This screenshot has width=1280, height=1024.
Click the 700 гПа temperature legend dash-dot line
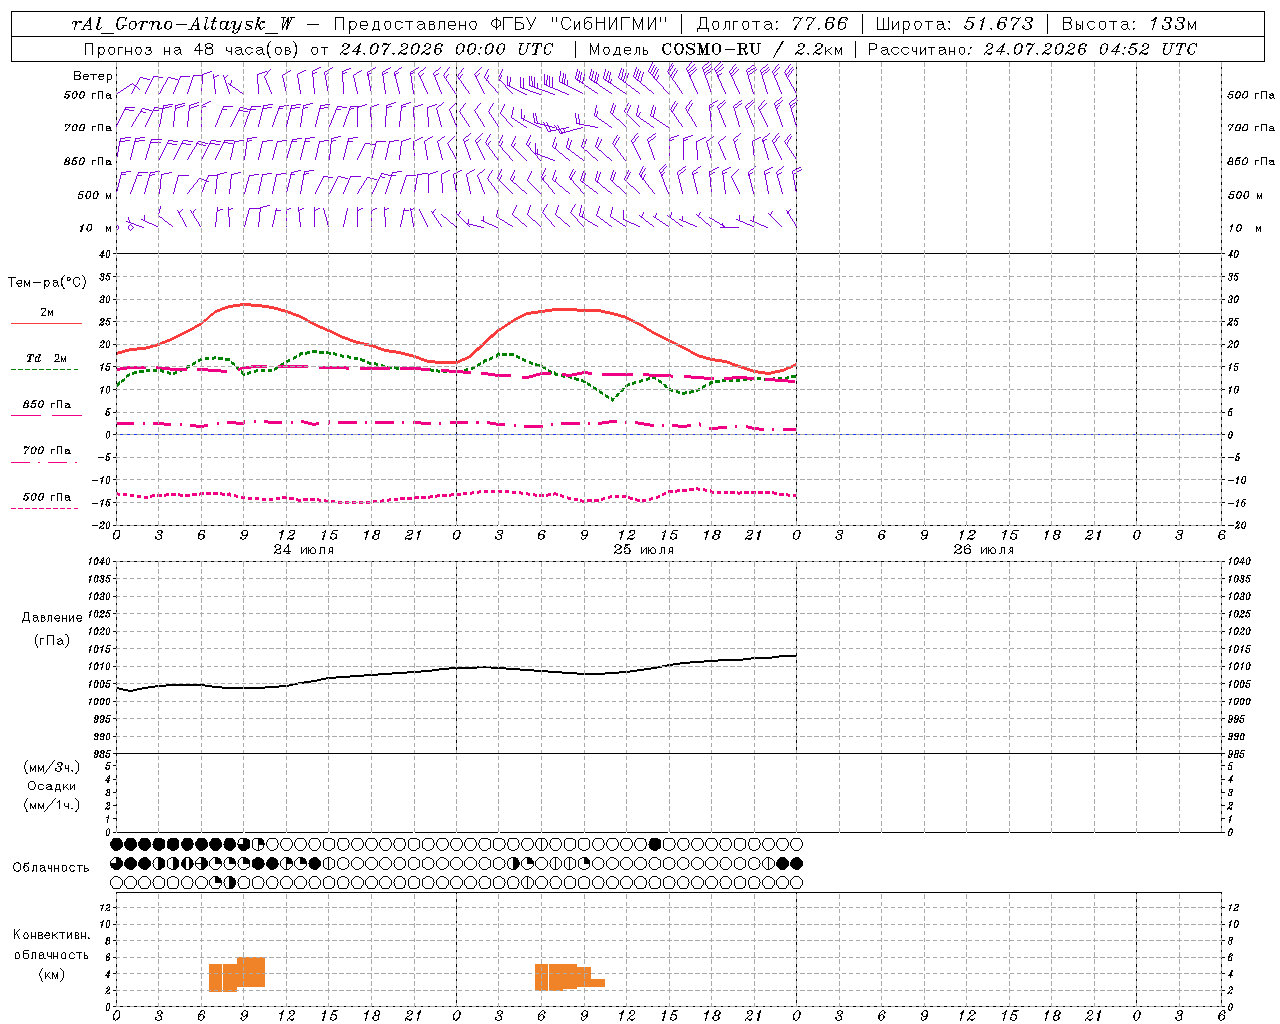tap(44, 462)
